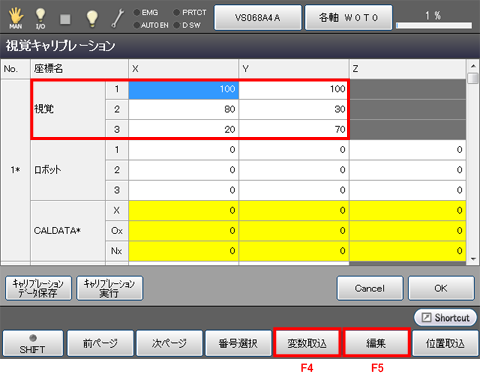This screenshot has width=480, height=374.
Task: Click the vertical scrollbar thumb
Action: coord(473,79)
